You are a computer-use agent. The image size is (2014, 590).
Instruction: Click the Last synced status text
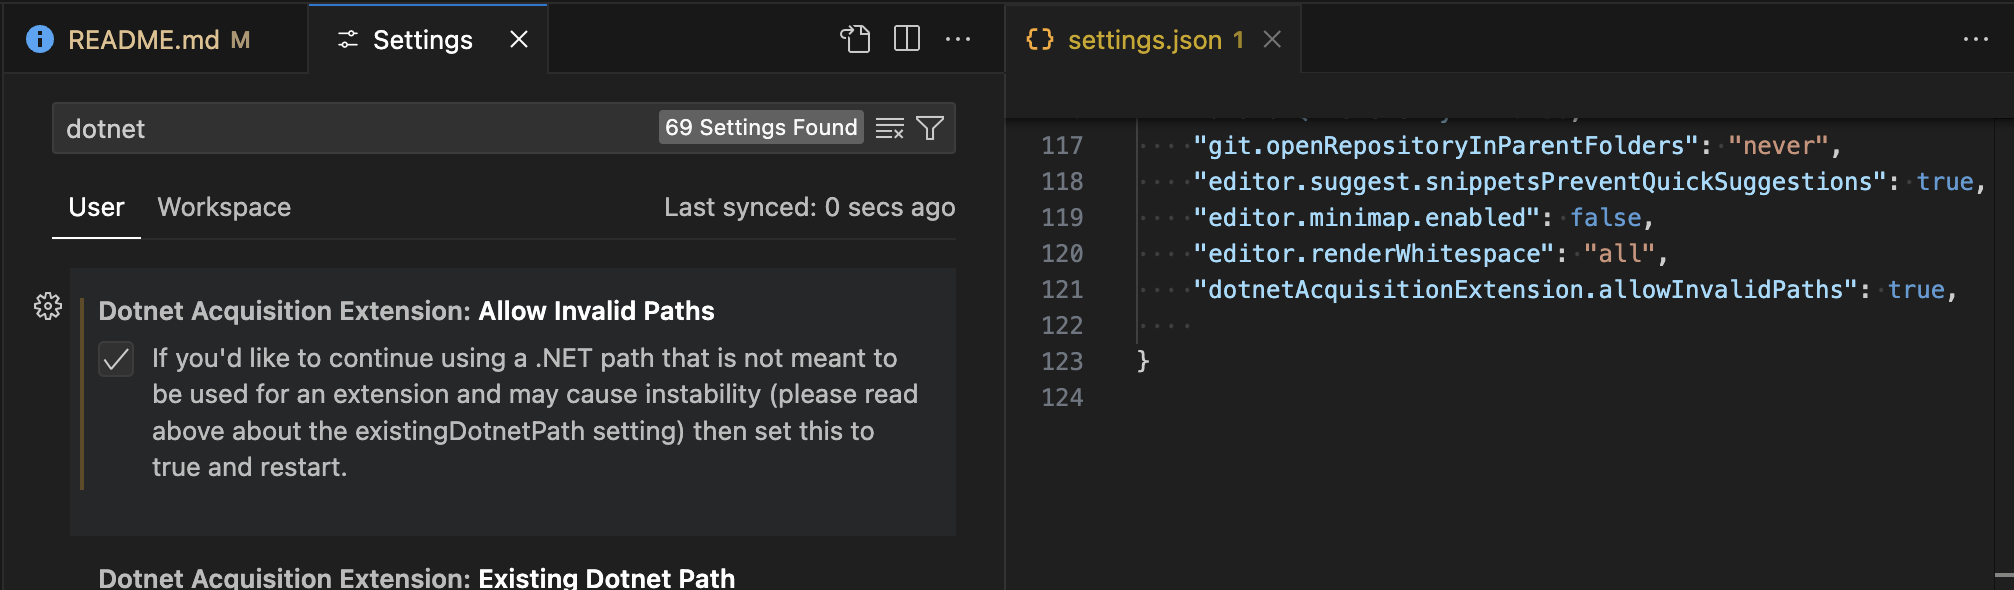coord(809,207)
